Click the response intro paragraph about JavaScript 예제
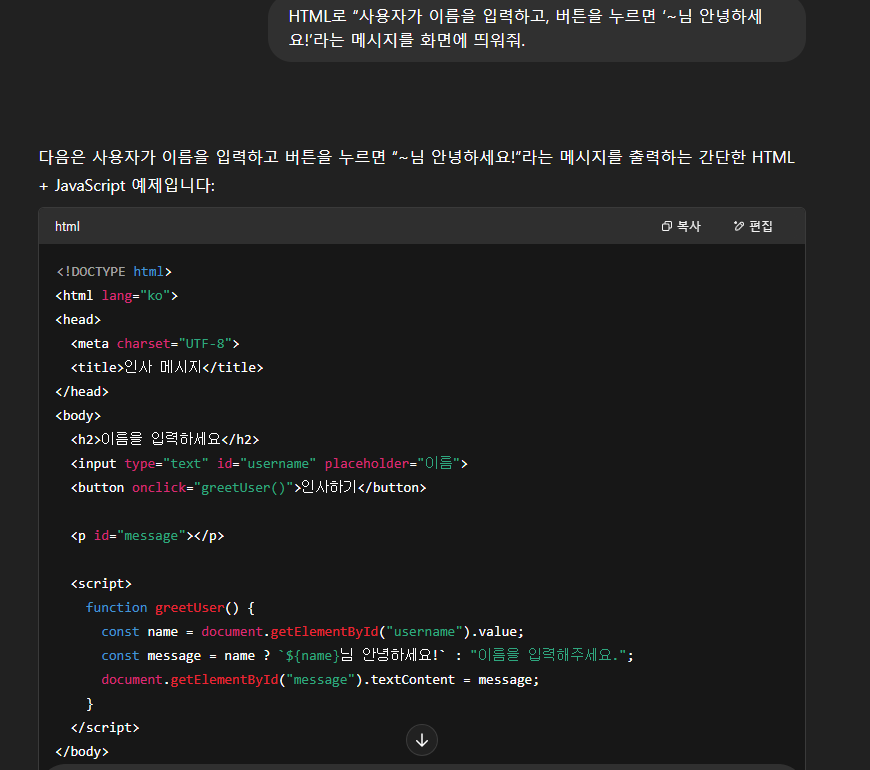Screen dimensions: 870x770 417,171
